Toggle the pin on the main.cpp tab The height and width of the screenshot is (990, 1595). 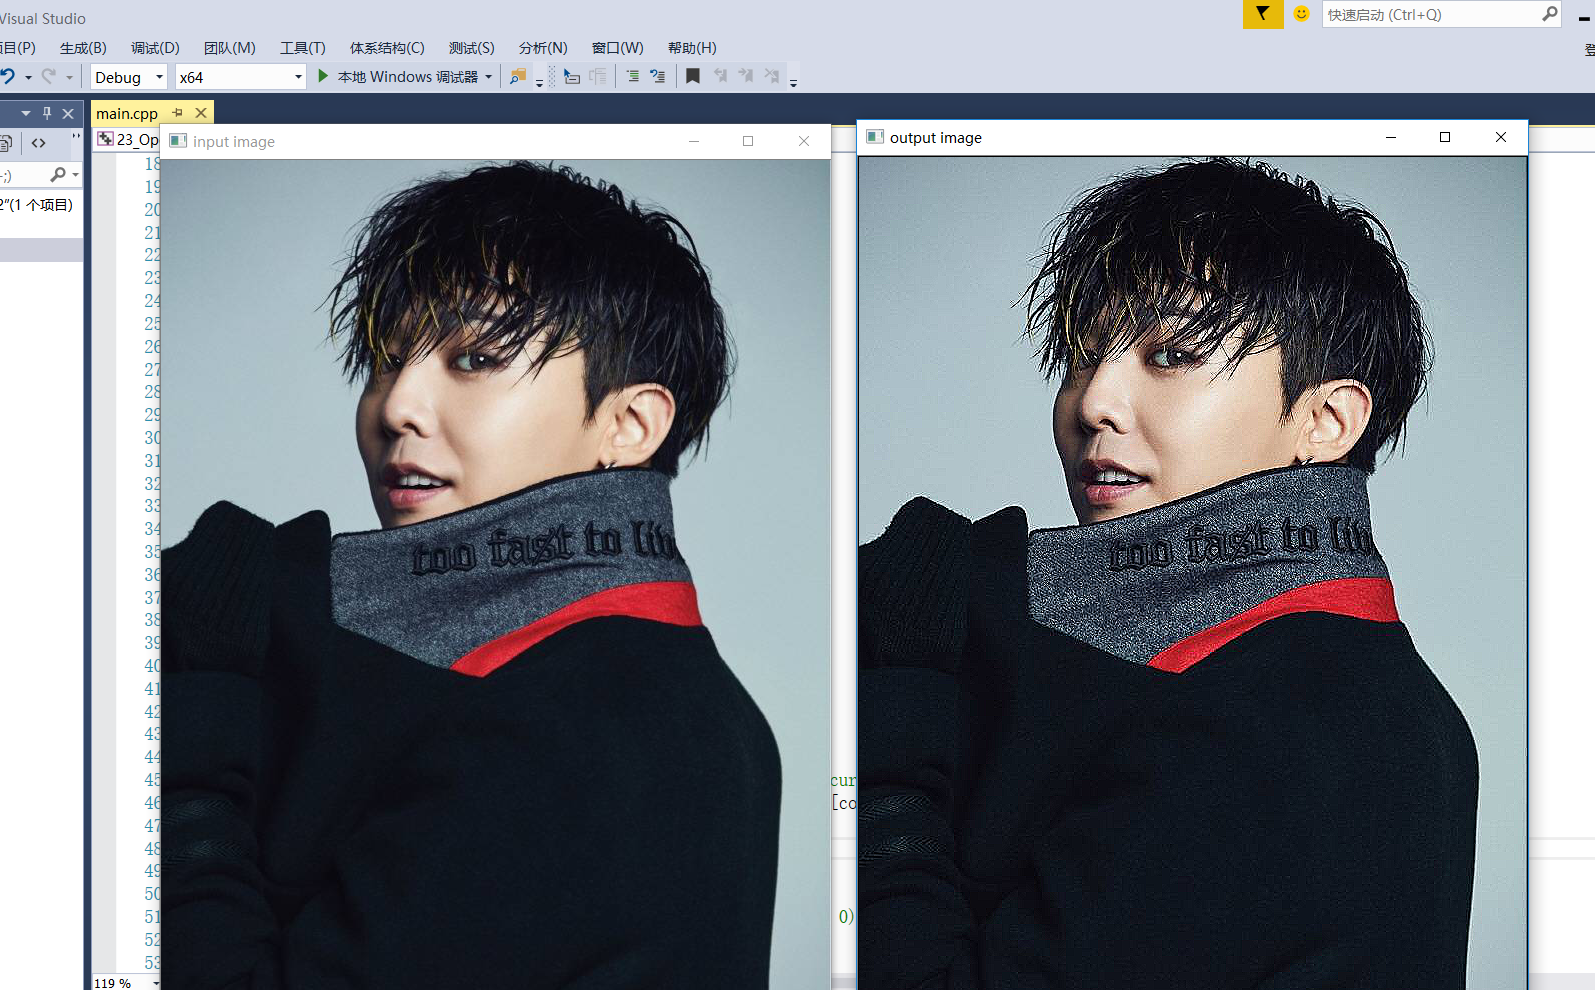(x=178, y=113)
